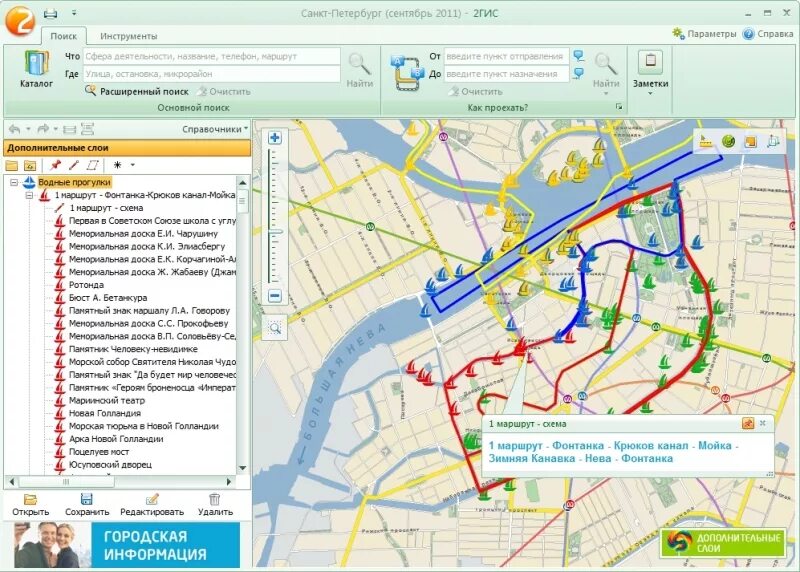
Task: Open the marker style dropdown arrow
Action: pyautogui.click(x=133, y=165)
